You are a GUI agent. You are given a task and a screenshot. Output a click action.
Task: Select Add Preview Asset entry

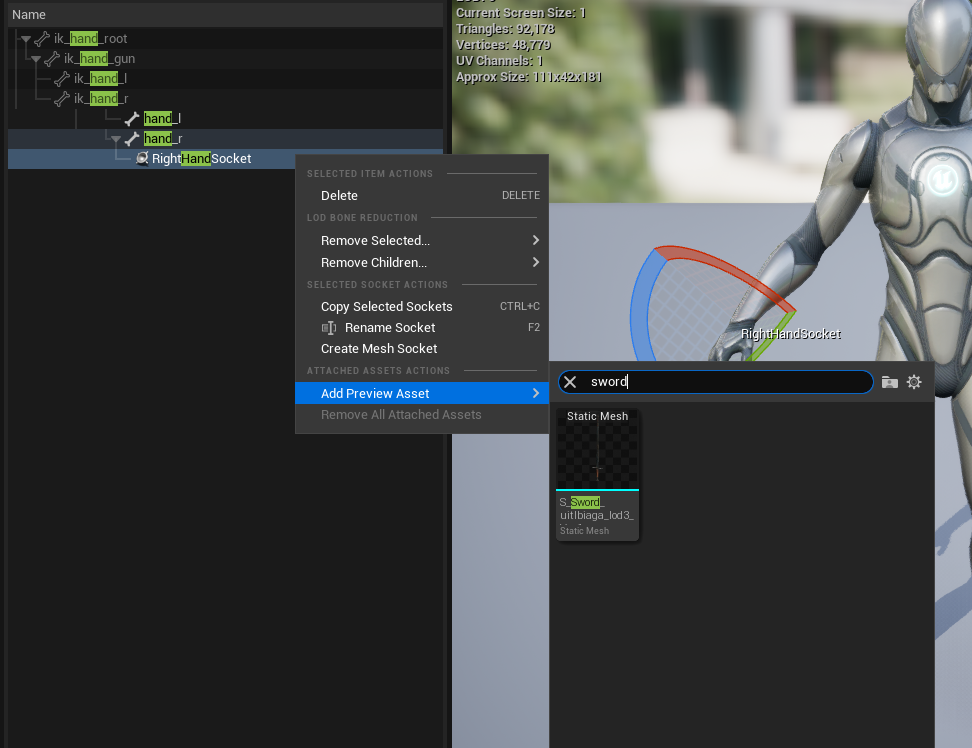pos(422,393)
